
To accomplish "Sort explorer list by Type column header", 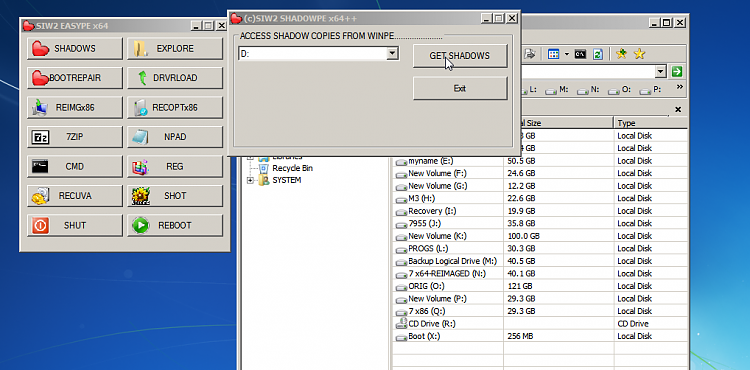I will click(651, 123).
